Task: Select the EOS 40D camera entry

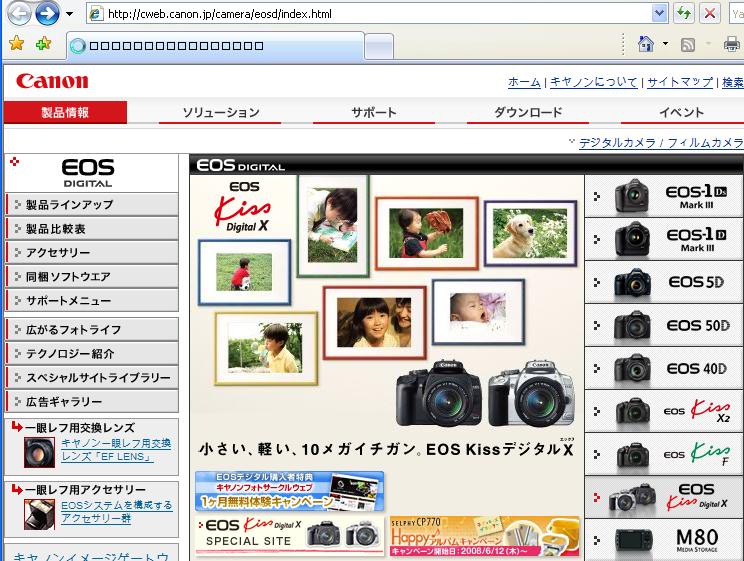Action: point(664,368)
